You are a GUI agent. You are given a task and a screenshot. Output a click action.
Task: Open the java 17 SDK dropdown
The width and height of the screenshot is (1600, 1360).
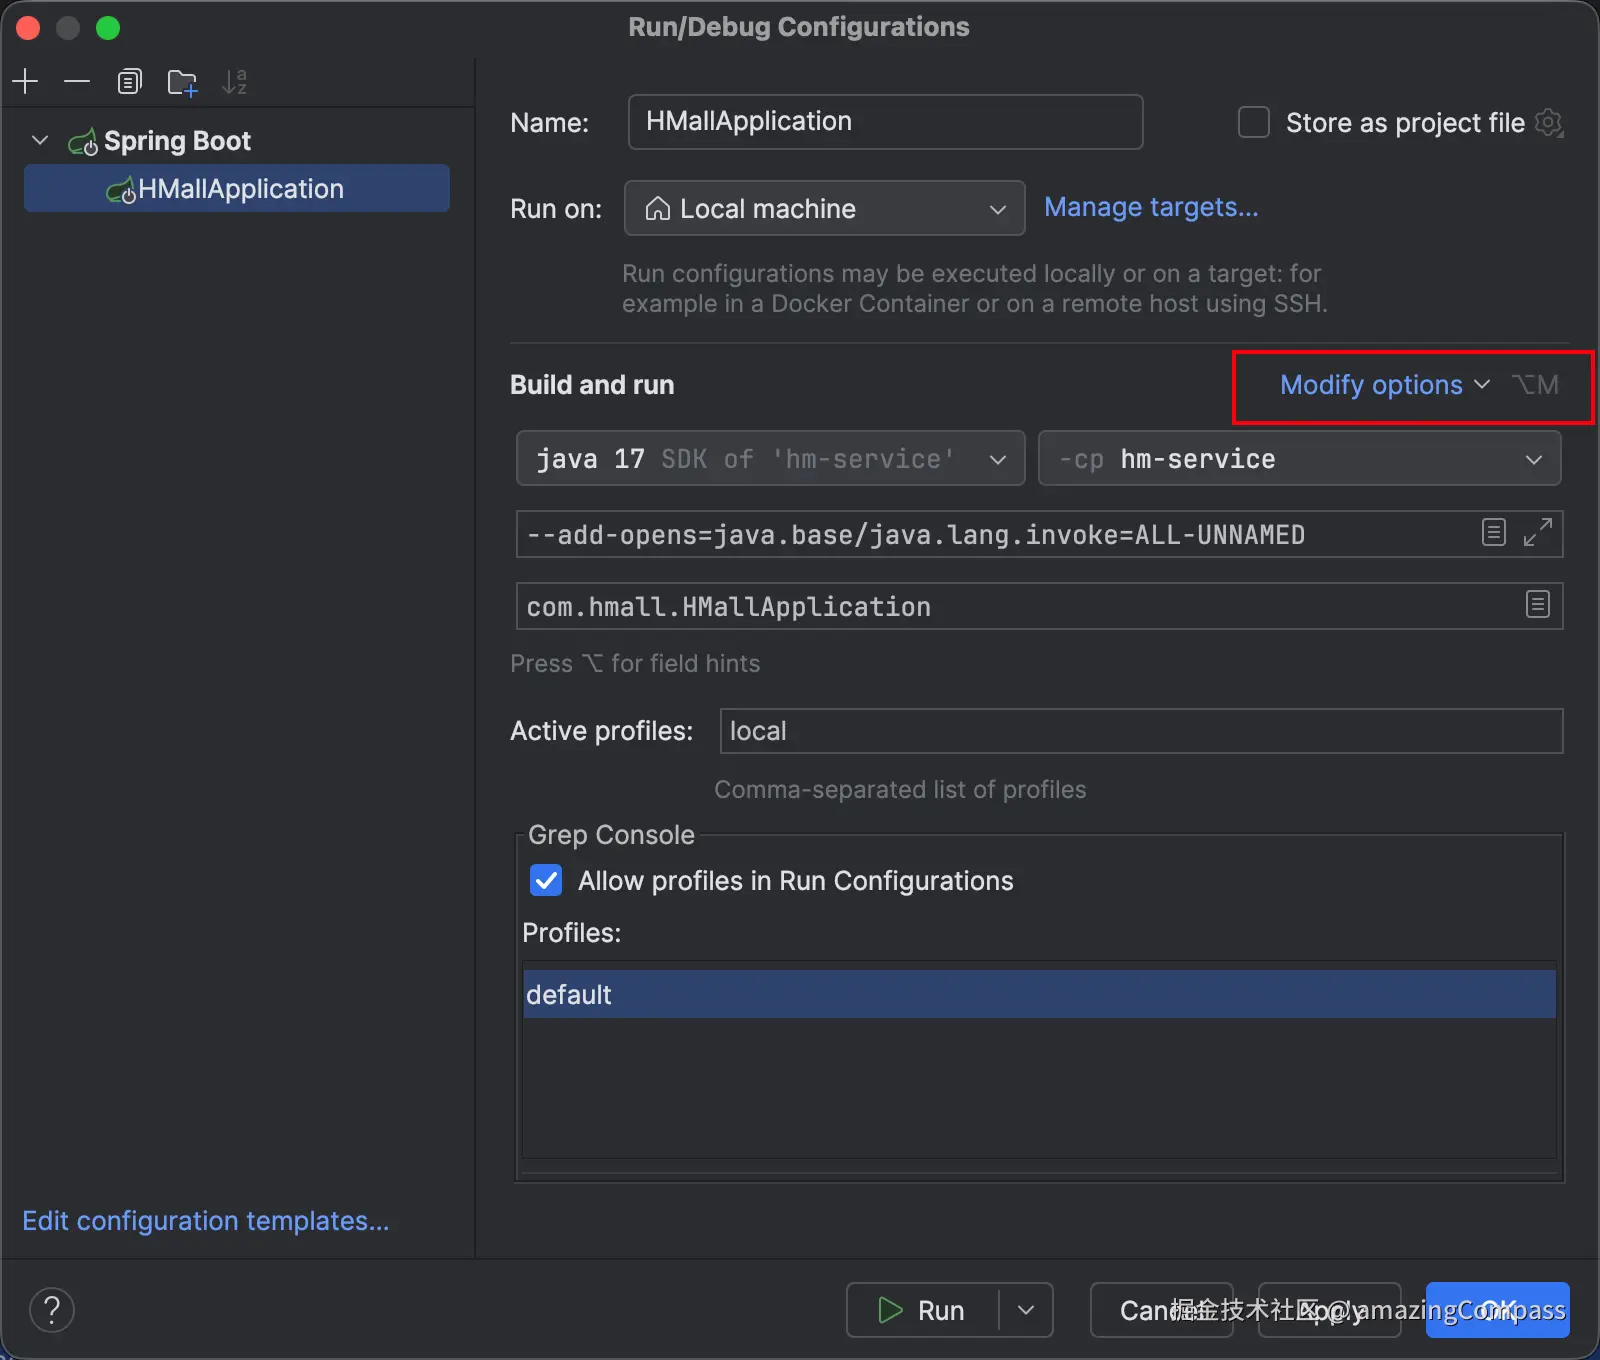click(x=770, y=459)
